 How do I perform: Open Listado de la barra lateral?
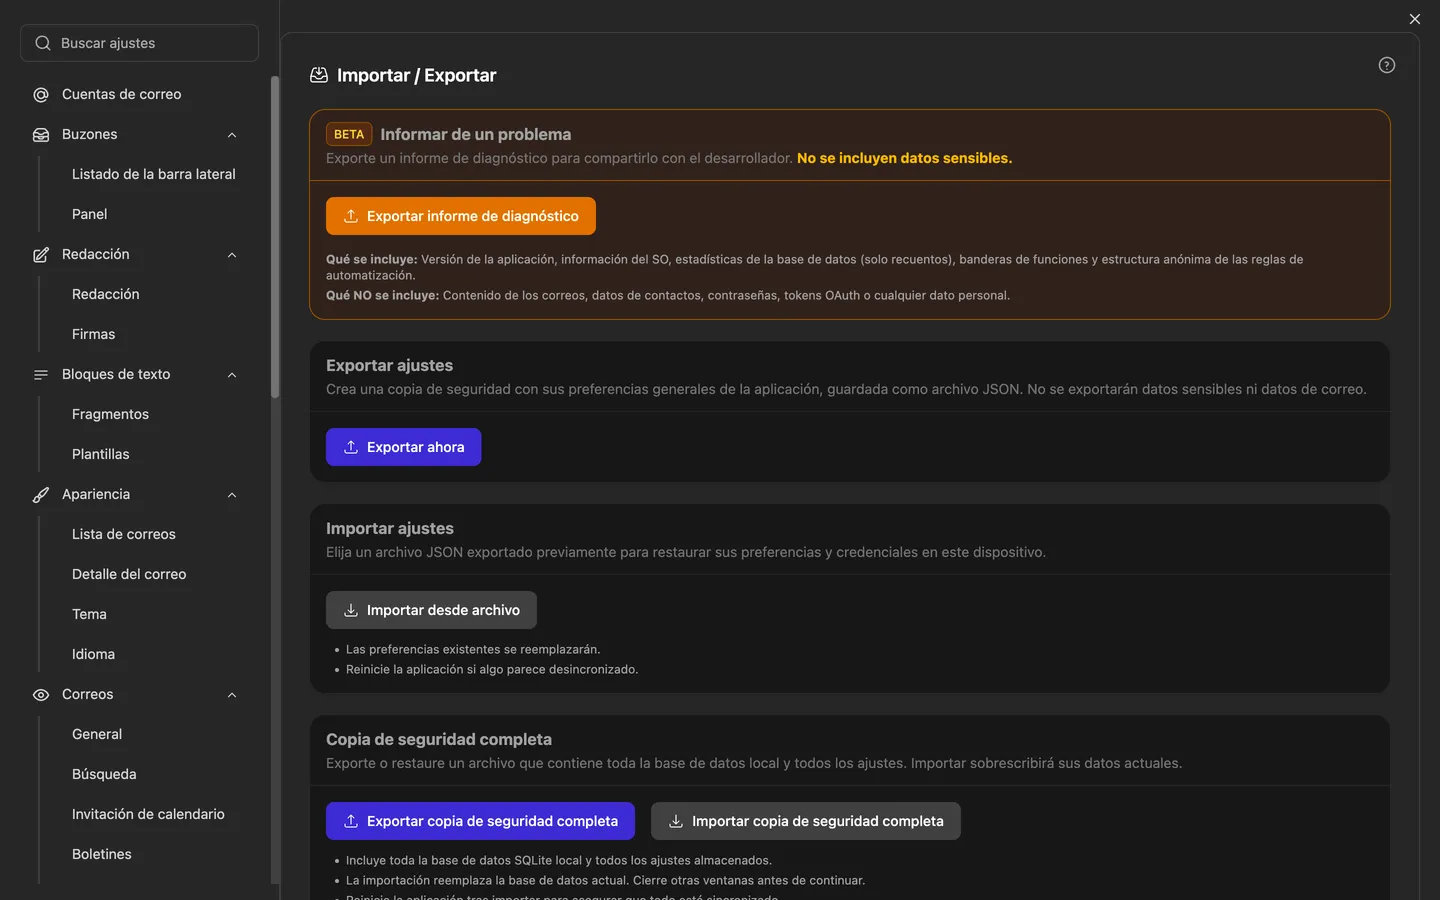pyautogui.click(x=154, y=174)
